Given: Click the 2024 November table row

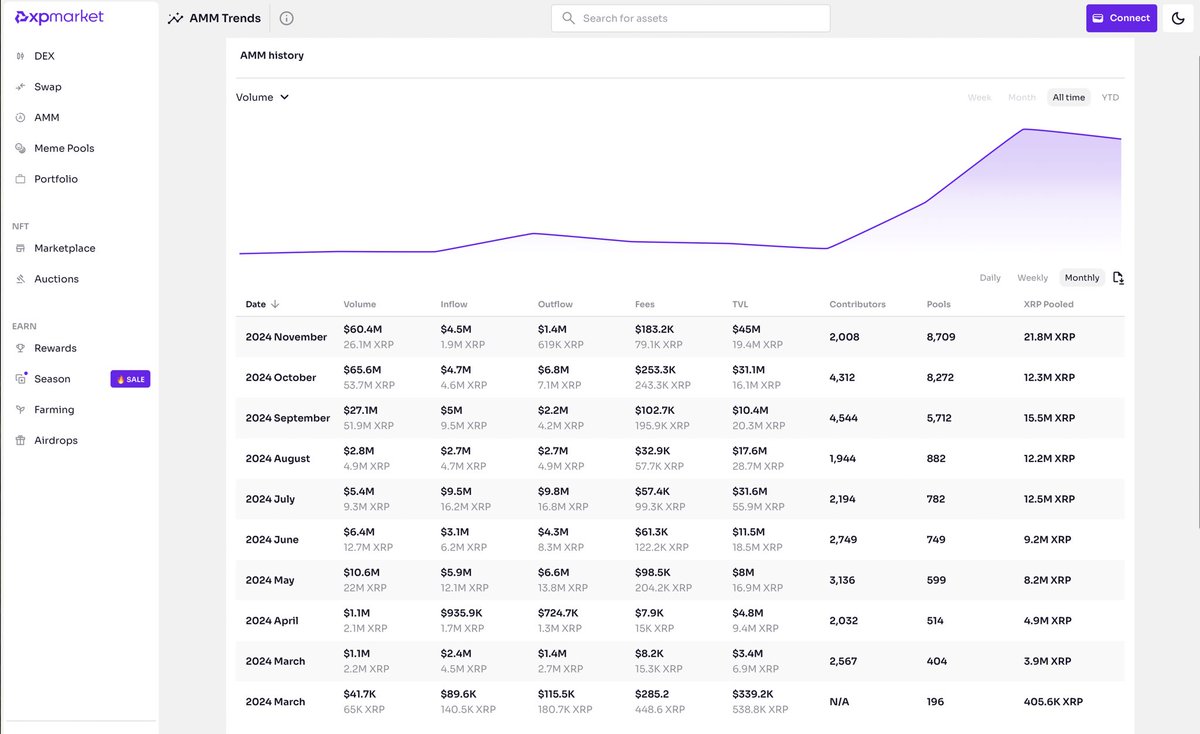Looking at the screenshot, I should pyautogui.click(x=600, y=337).
